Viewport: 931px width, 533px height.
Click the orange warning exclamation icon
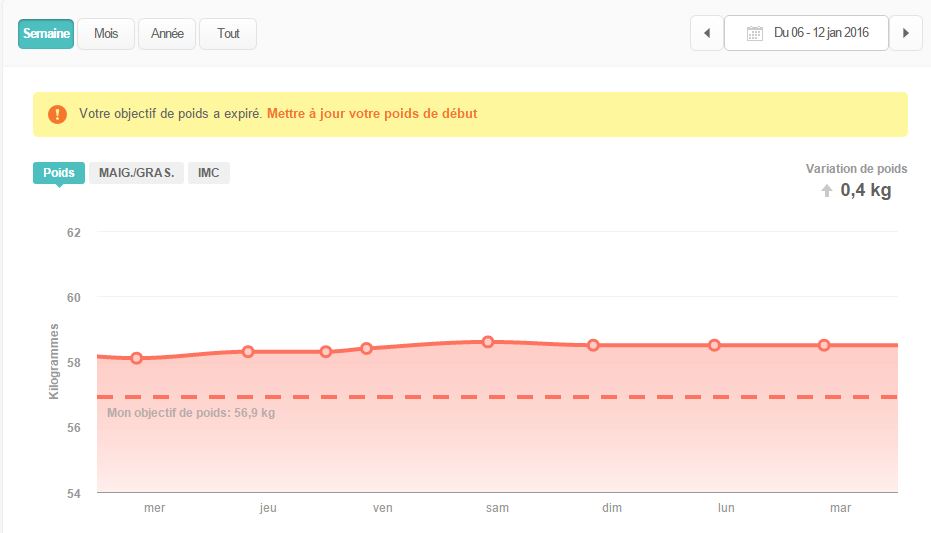(x=57, y=114)
